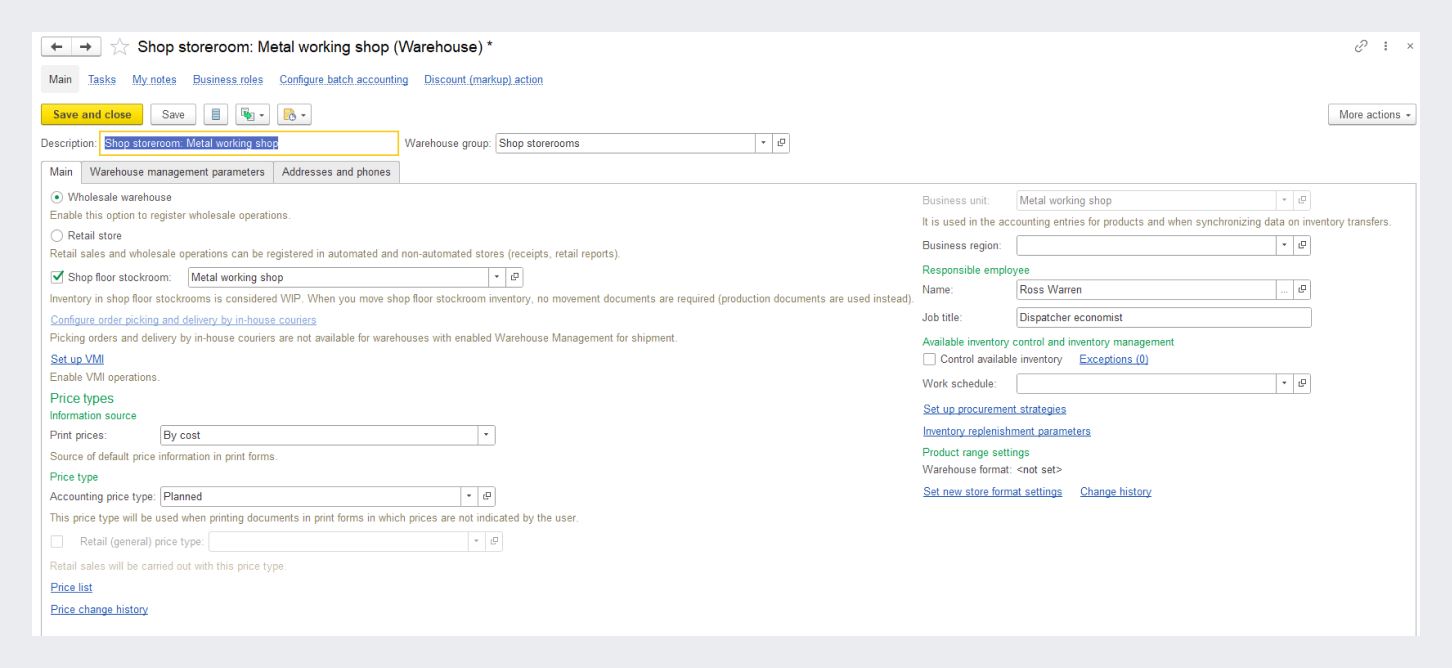The height and width of the screenshot is (668, 1452).
Task: Click the open icon beside Warehouse group
Action: click(782, 143)
